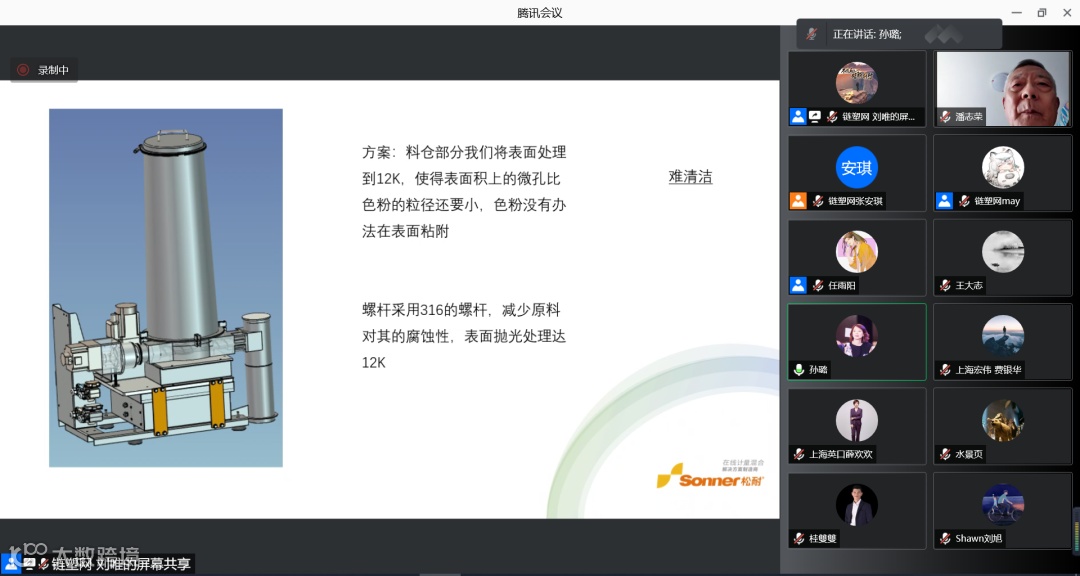Click the 链塑网张安琪 name label

(855, 201)
